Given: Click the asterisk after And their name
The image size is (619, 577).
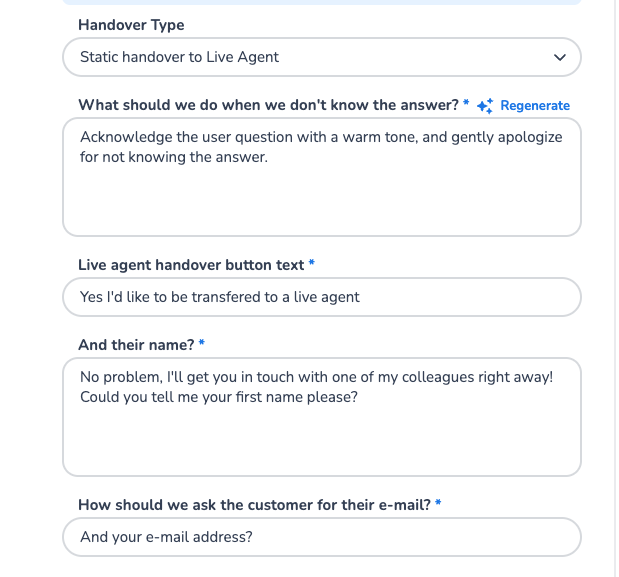Looking at the screenshot, I should pos(202,345).
